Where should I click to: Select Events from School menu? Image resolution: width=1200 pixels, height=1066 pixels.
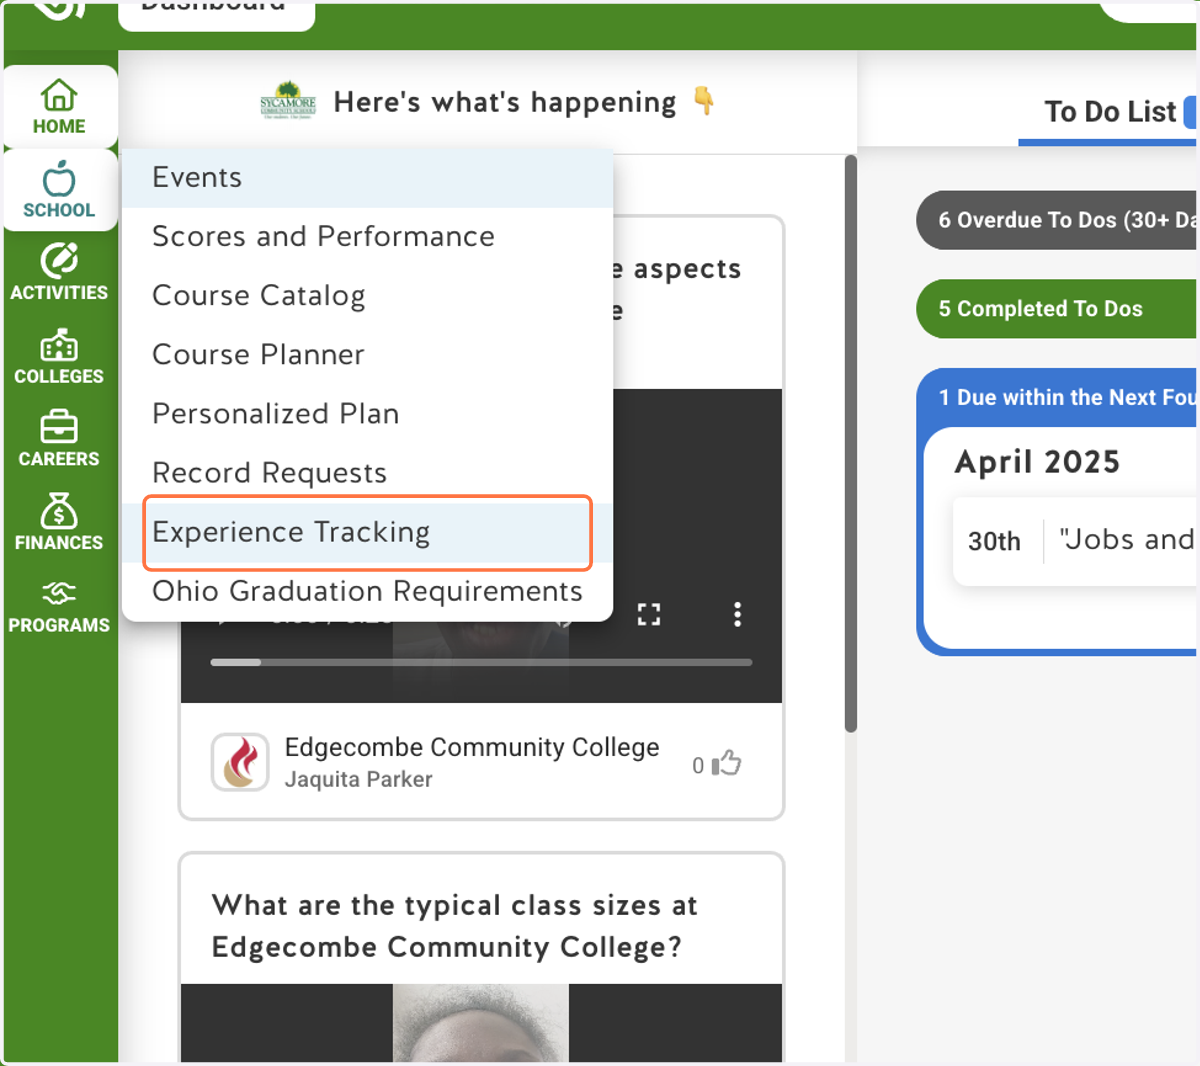[x=367, y=178]
